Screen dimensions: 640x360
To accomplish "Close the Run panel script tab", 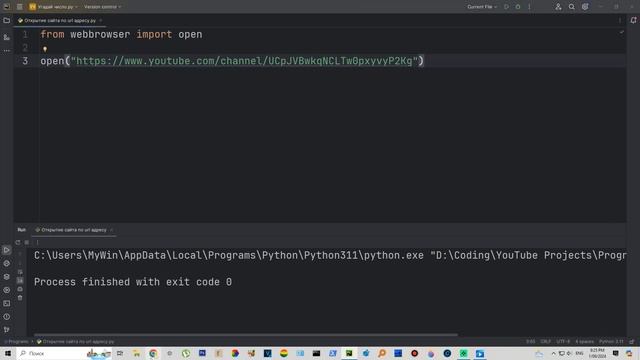I will pyautogui.click(x=111, y=230).
